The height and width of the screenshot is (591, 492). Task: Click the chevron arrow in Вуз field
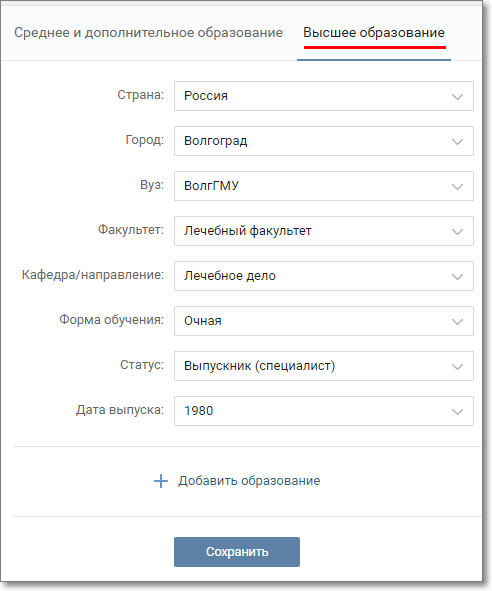coord(457,187)
